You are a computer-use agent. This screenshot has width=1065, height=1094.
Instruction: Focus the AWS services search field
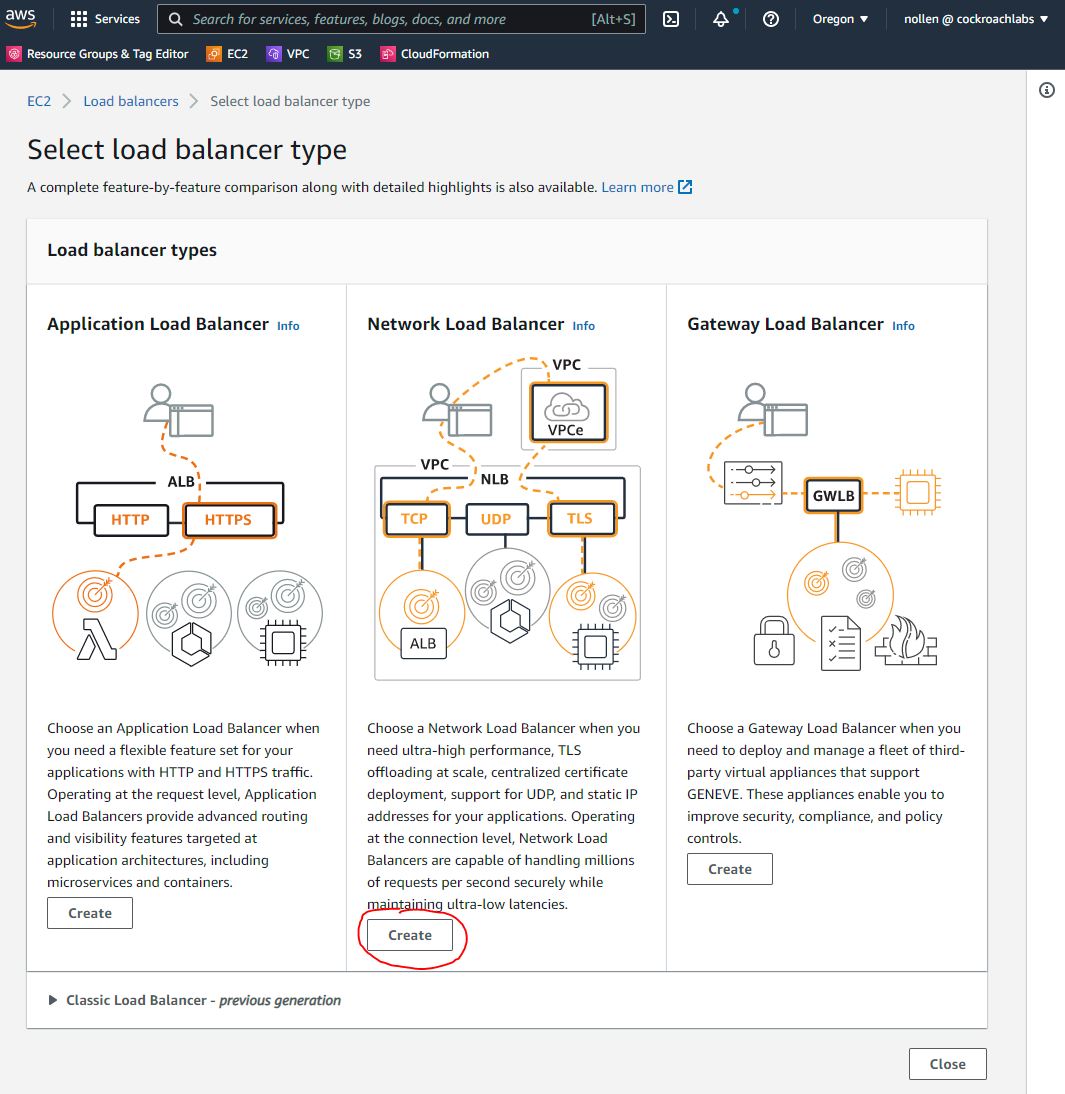tap(401, 19)
